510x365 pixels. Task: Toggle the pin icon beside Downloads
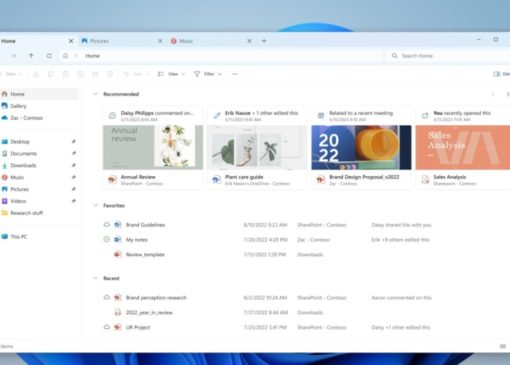click(74, 165)
